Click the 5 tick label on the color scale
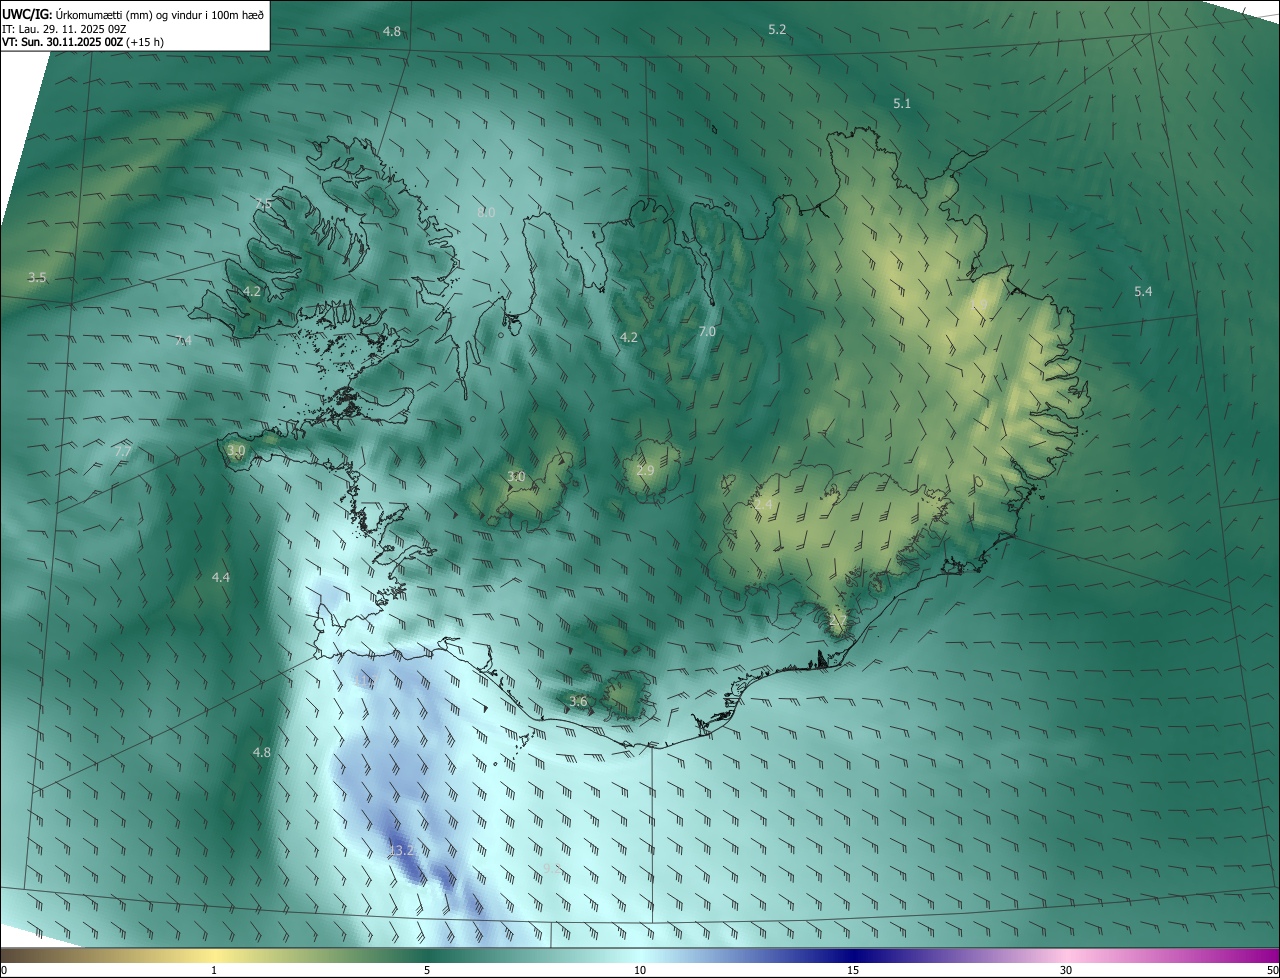The height and width of the screenshot is (978, 1280). (427, 970)
